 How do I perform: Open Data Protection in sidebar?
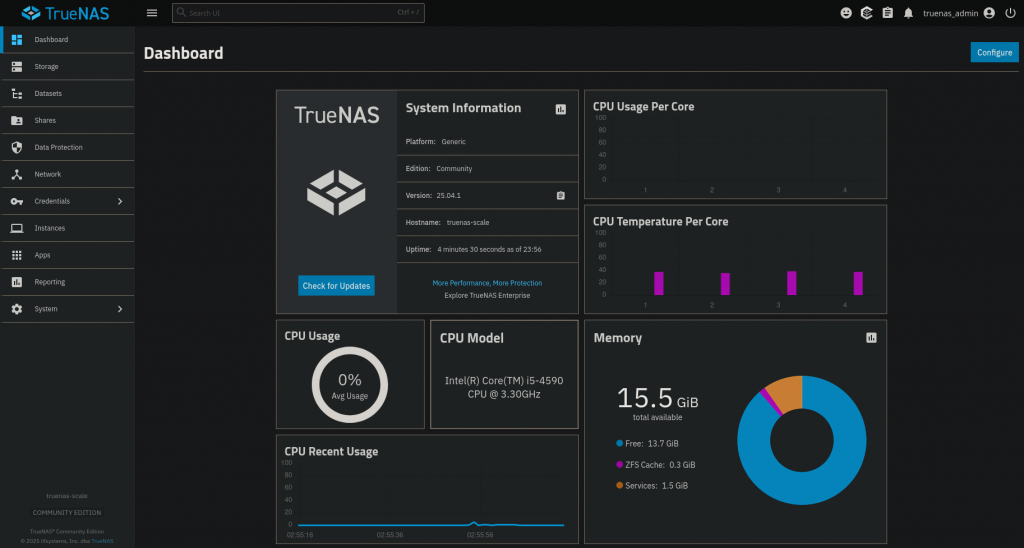58,147
